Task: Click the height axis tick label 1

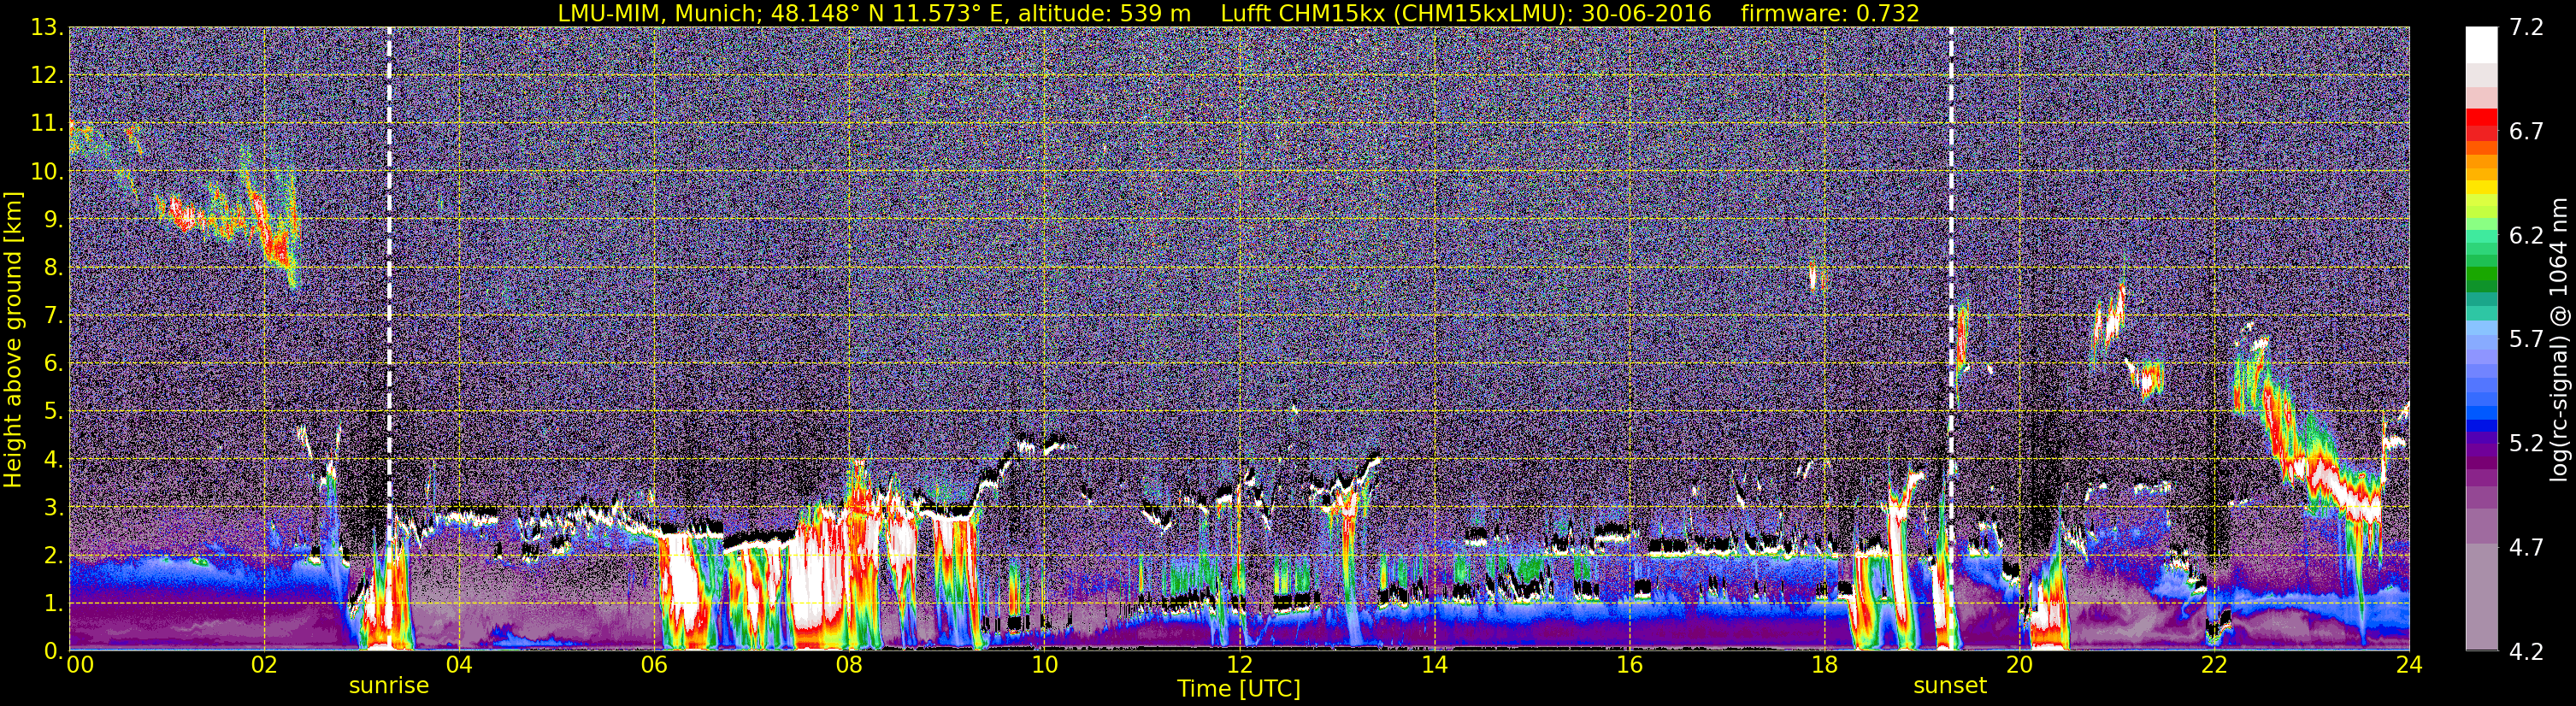Action: pyautogui.click(x=53, y=604)
